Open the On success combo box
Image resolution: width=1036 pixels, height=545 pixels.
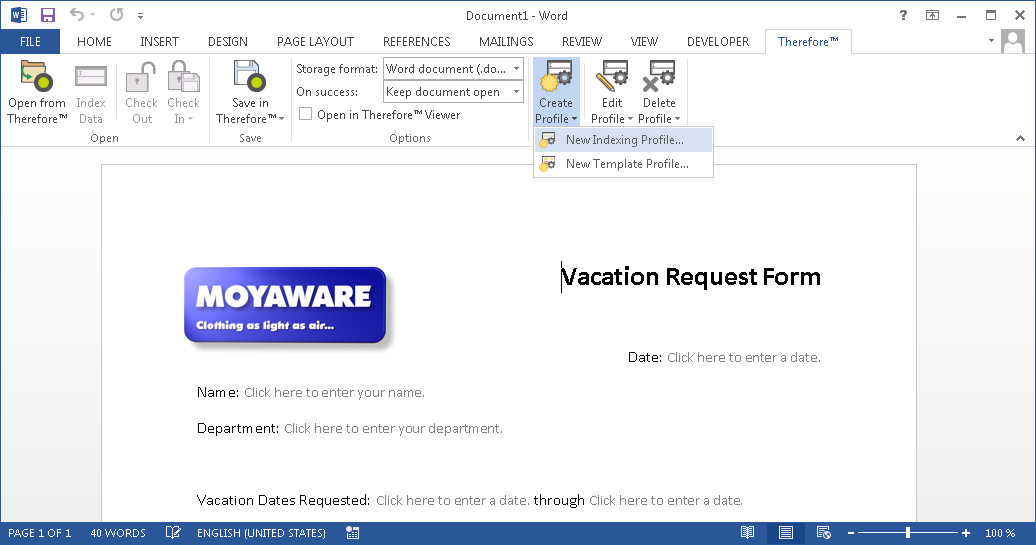(x=516, y=92)
